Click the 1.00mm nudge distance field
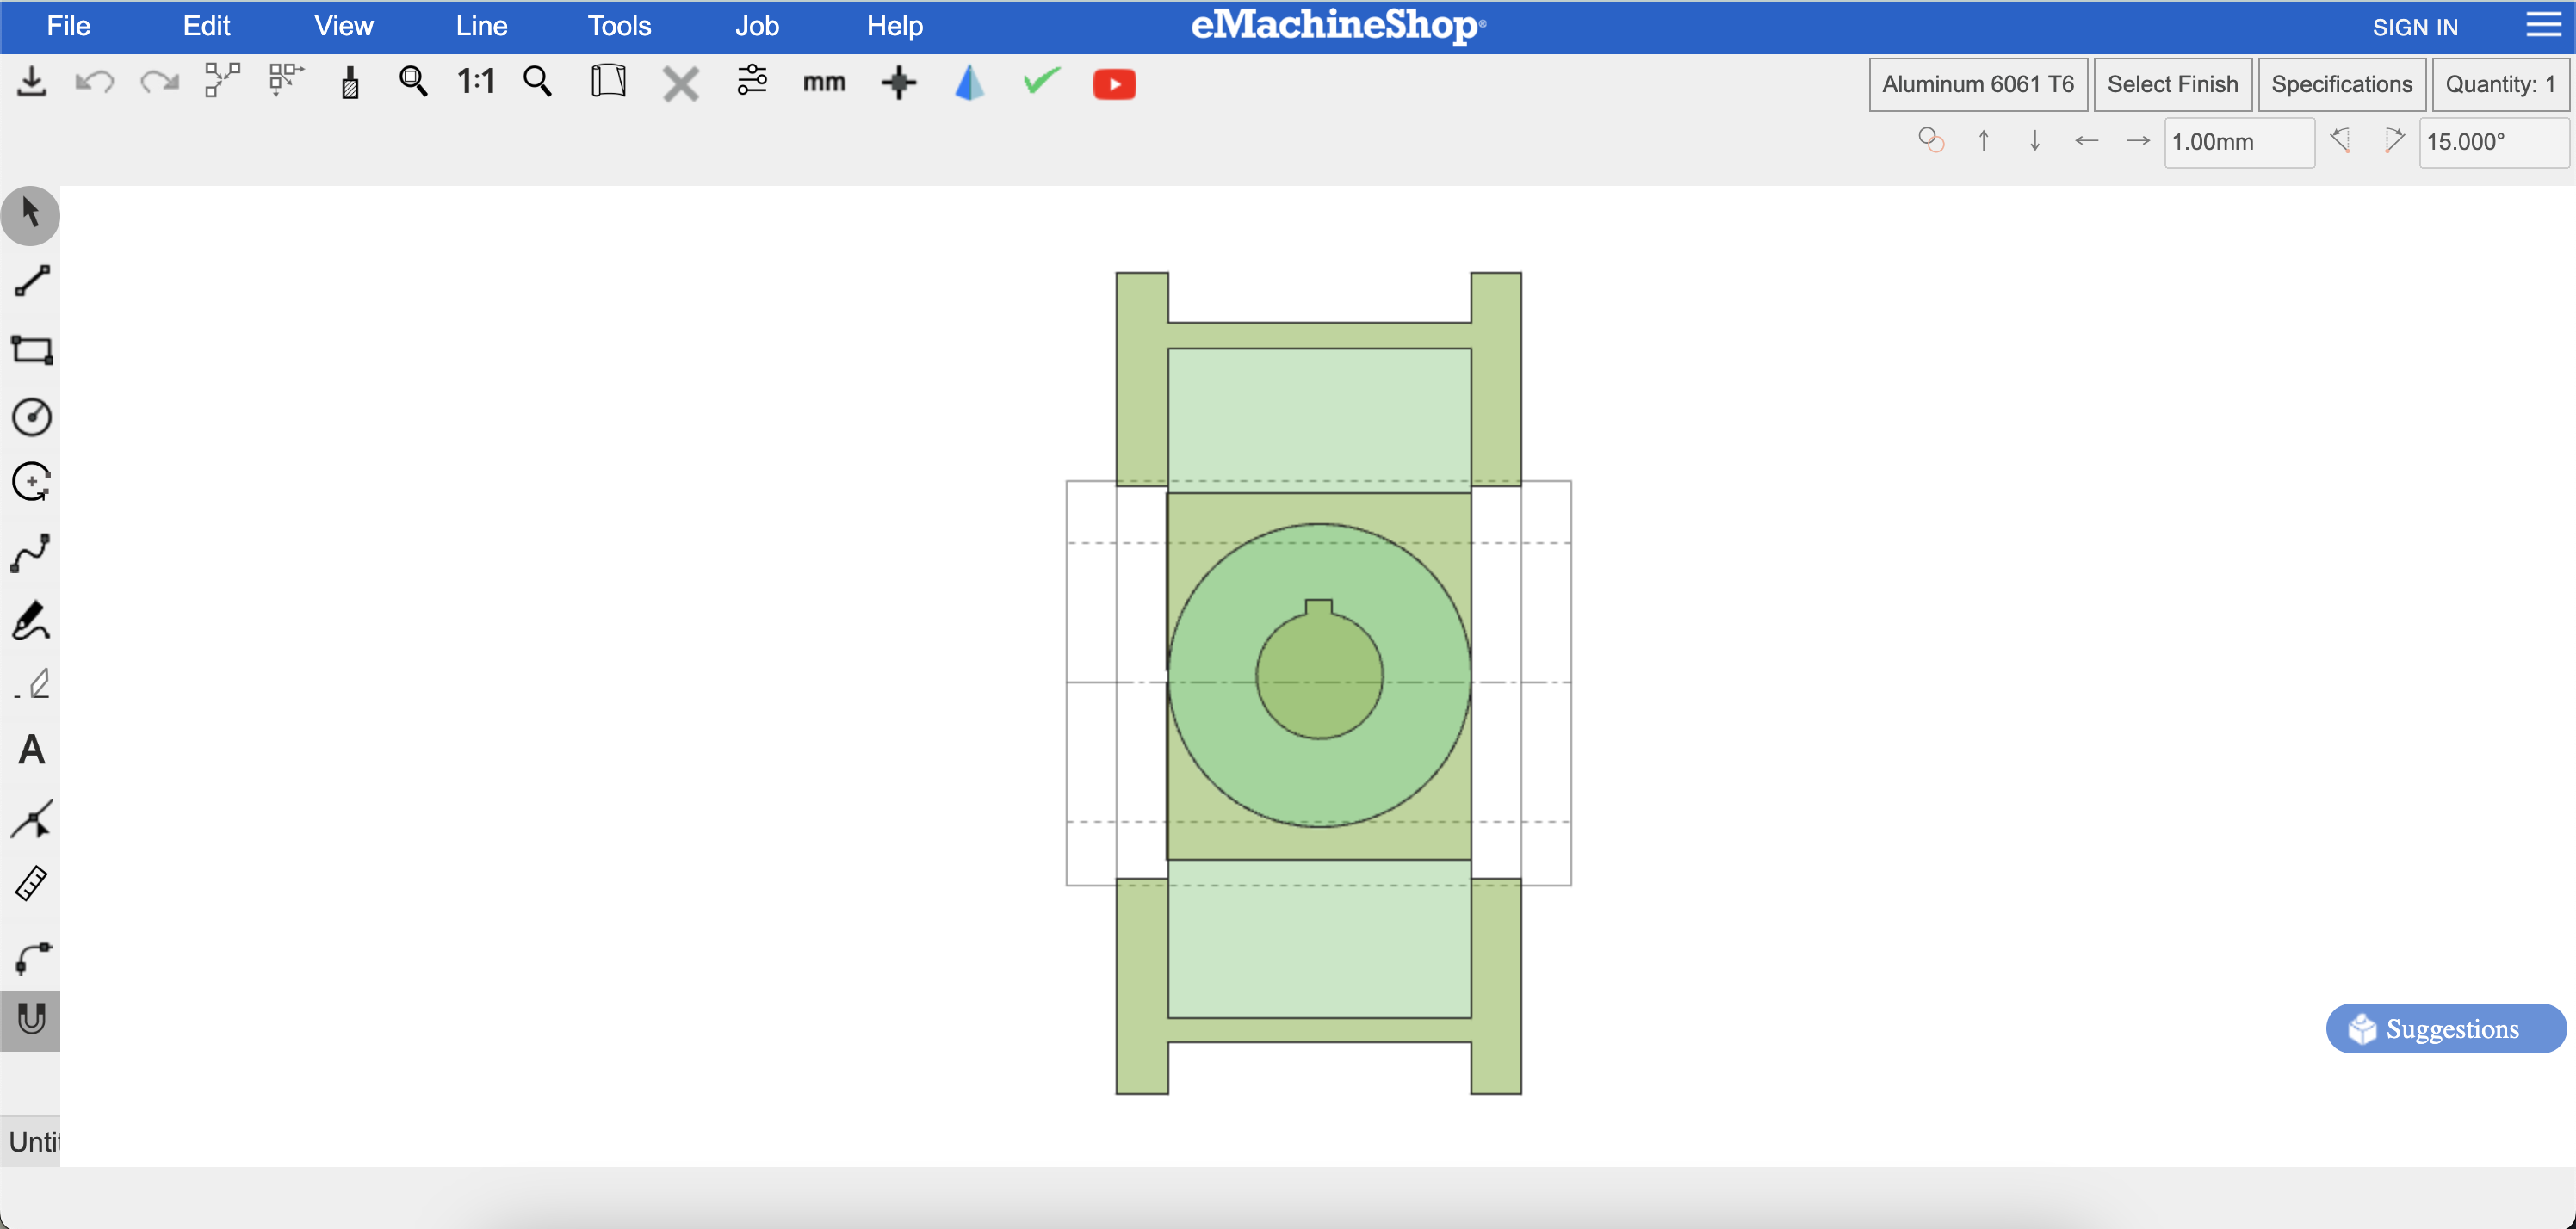Viewport: 2576px width, 1229px height. [x=2238, y=142]
